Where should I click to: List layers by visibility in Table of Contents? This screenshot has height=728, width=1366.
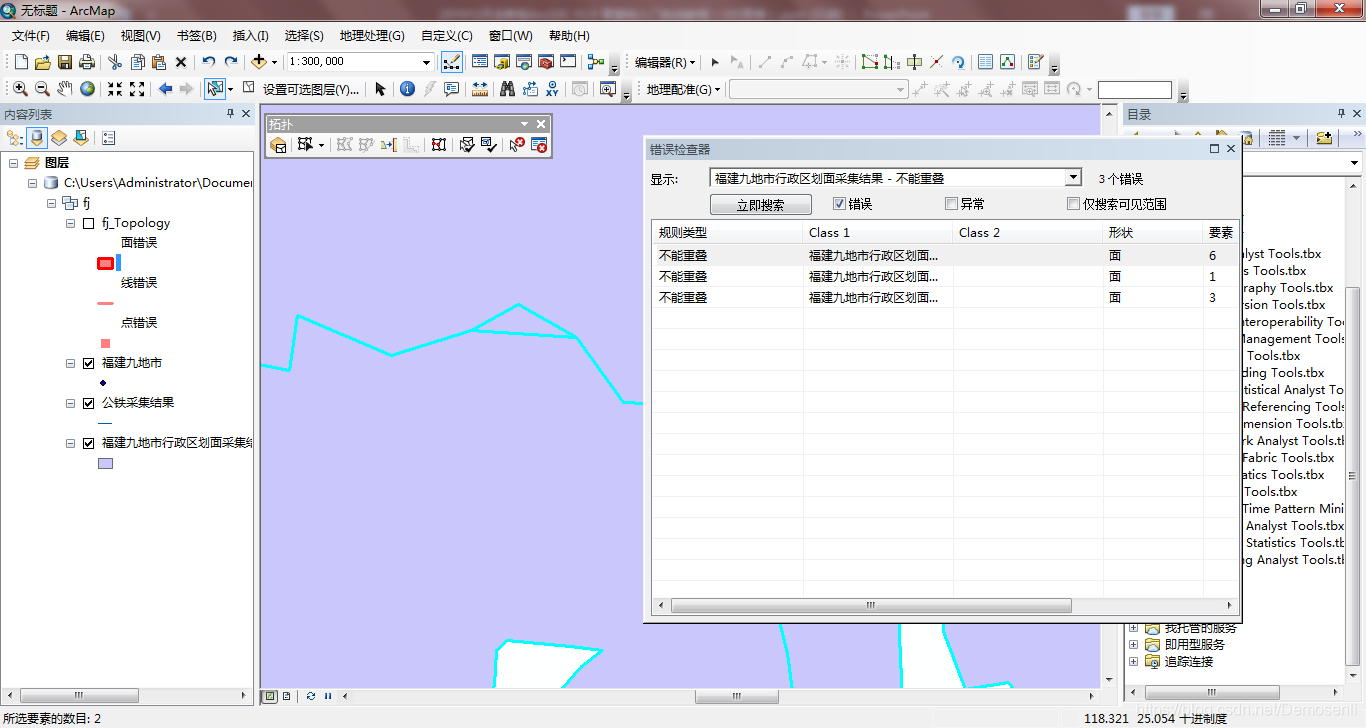(59, 137)
